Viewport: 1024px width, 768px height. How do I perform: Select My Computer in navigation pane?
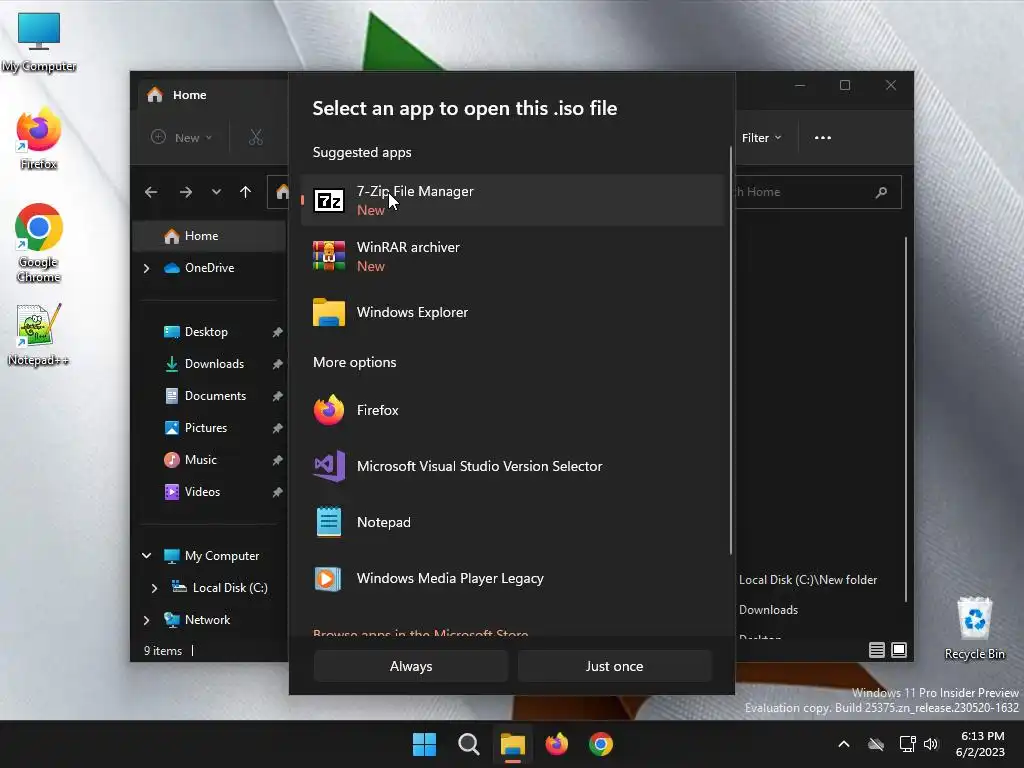point(221,556)
